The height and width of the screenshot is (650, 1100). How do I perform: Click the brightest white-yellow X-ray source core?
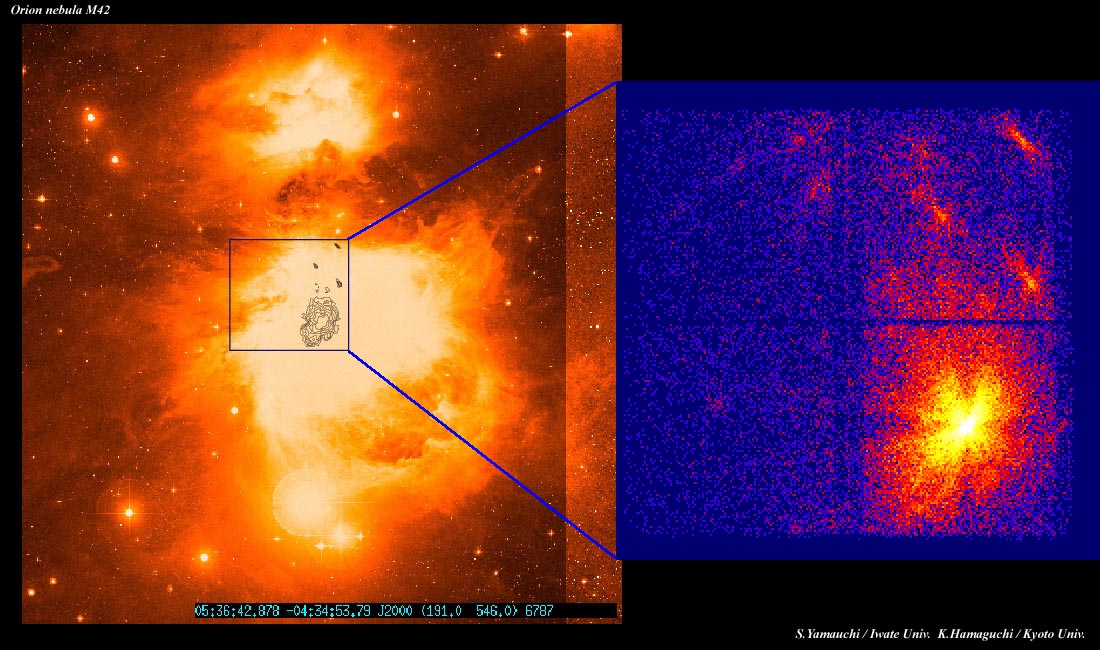(966, 425)
